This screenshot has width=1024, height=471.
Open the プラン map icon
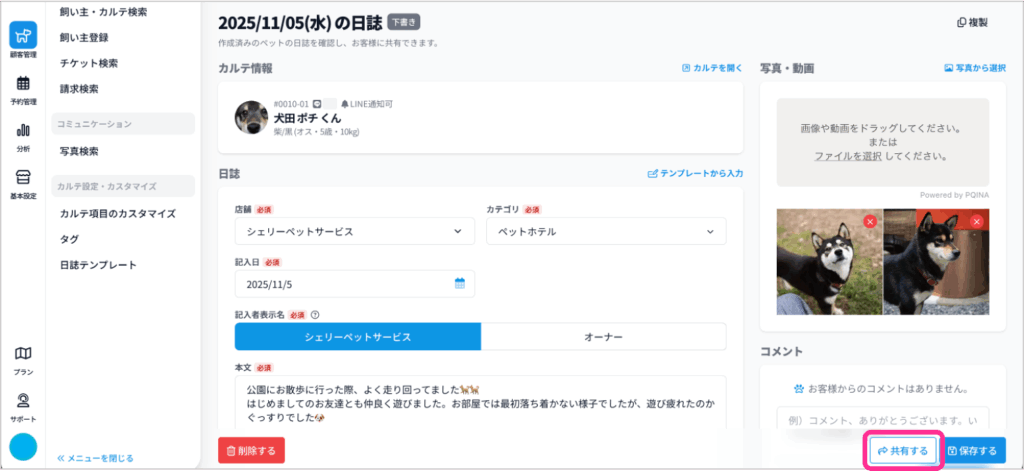[23, 358]
